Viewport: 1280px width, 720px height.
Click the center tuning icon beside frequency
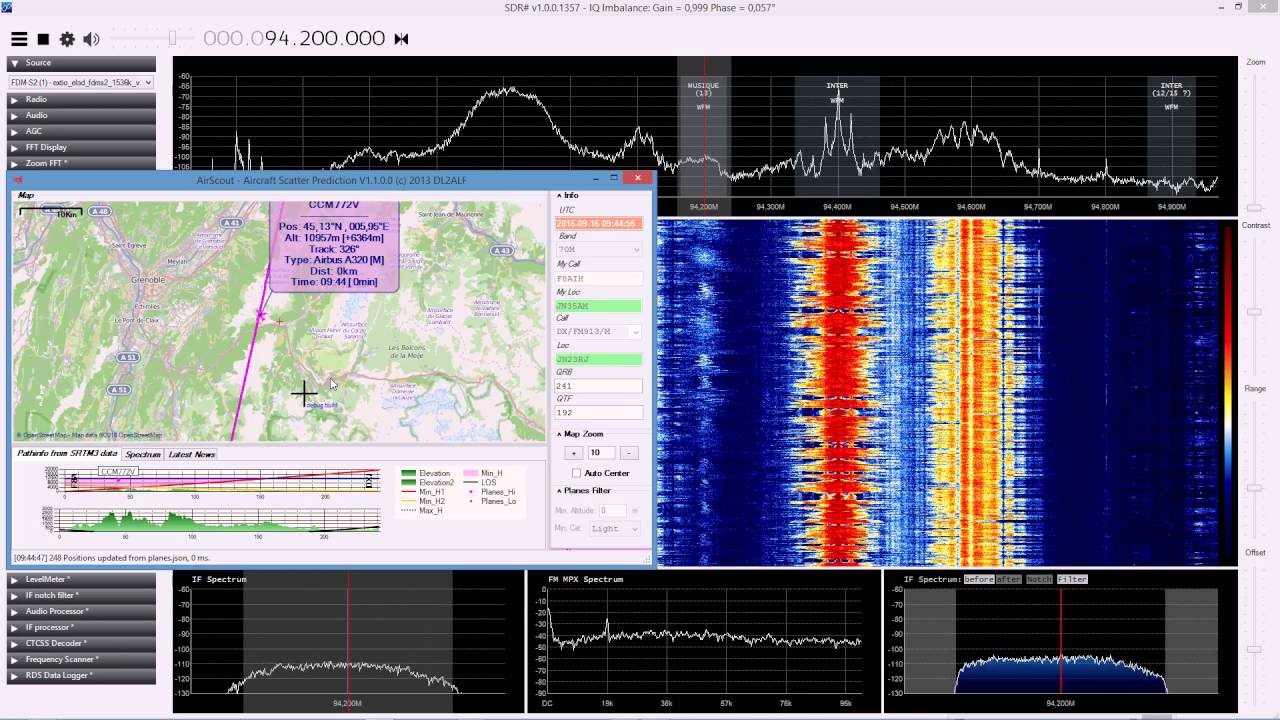tap(401, 39)
